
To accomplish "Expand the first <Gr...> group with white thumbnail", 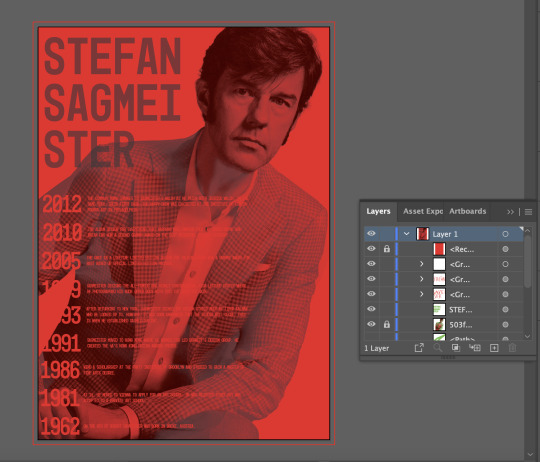I will (x=422, y=264).
